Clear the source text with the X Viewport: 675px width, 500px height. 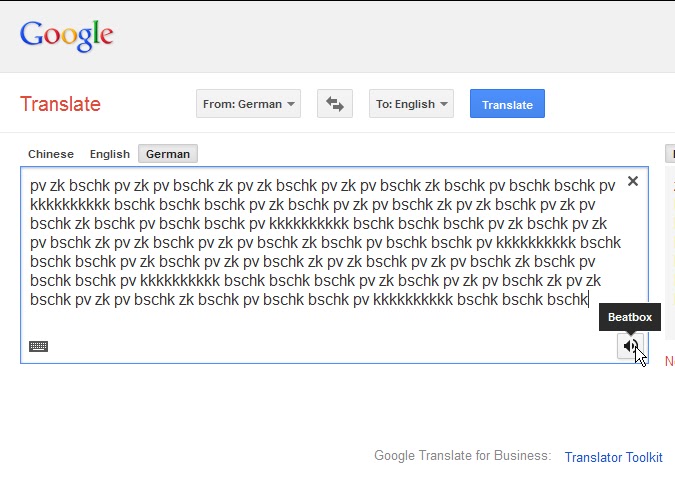pos(632,181)
